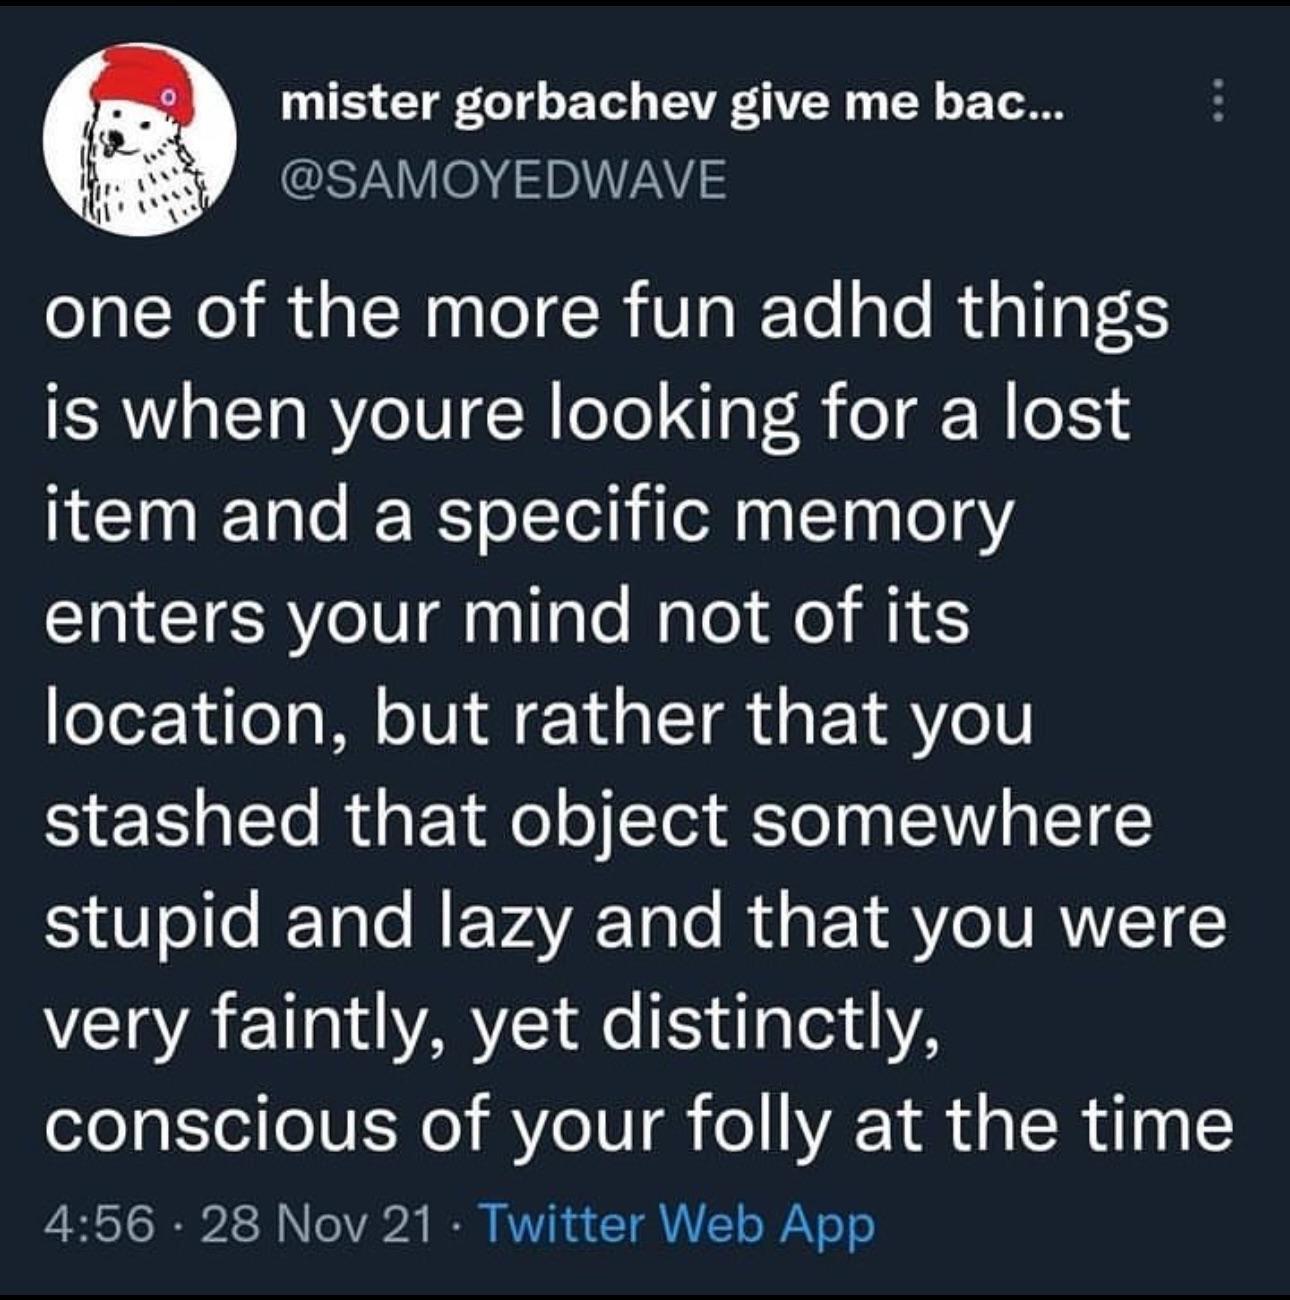
Task: Click the line 'is when youre looking for a lost'
Action: [588, 415]
